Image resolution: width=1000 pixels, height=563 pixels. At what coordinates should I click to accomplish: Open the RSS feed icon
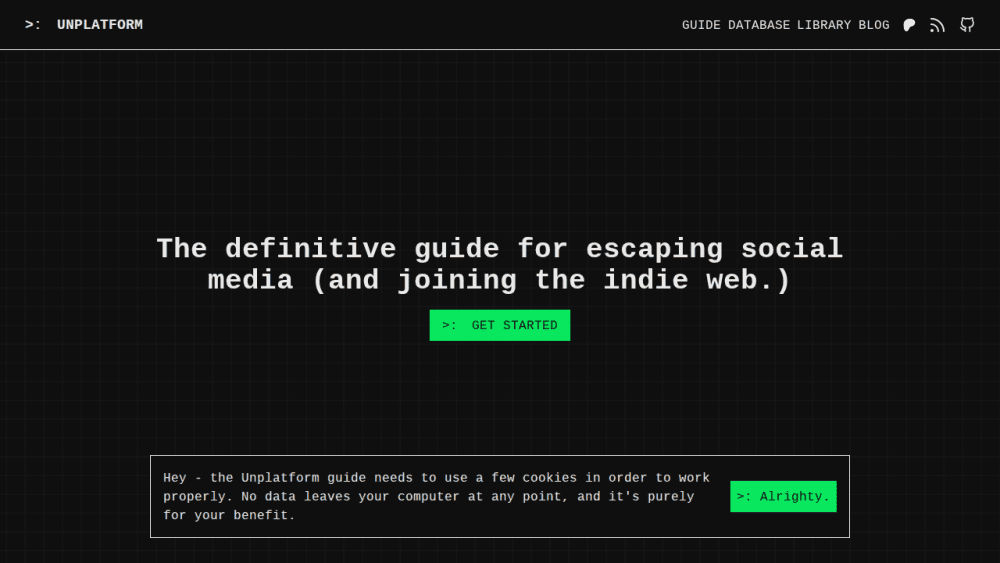pyautogui.click(x=937, y=25)
